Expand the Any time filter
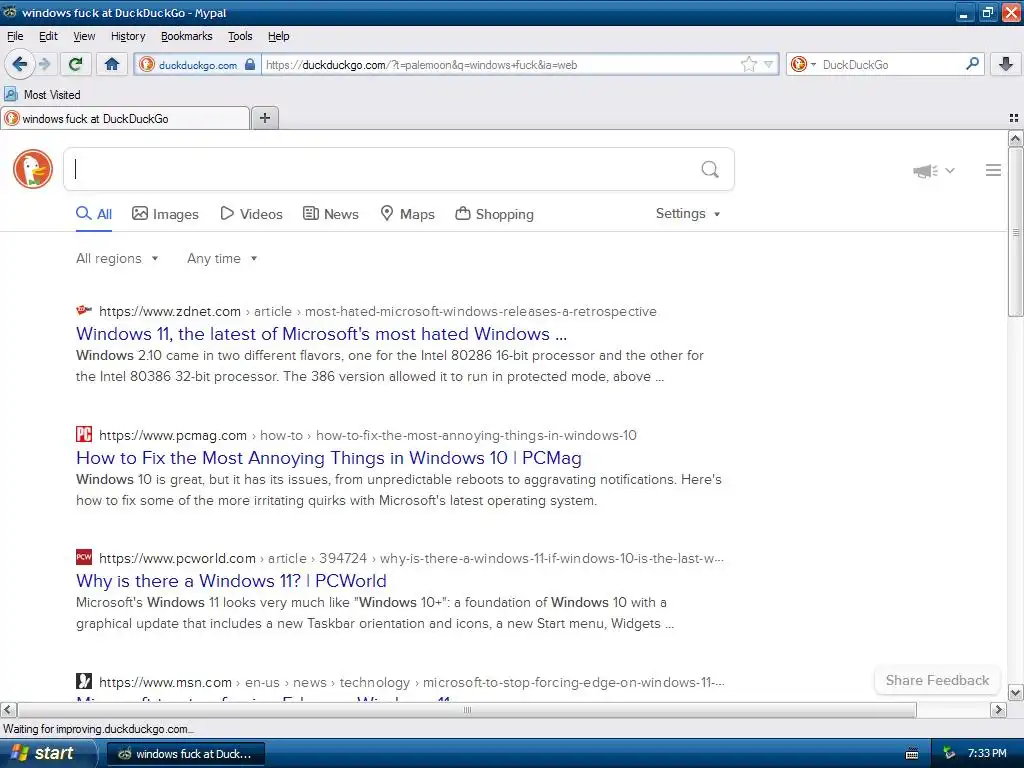 (x=222, y=258)
